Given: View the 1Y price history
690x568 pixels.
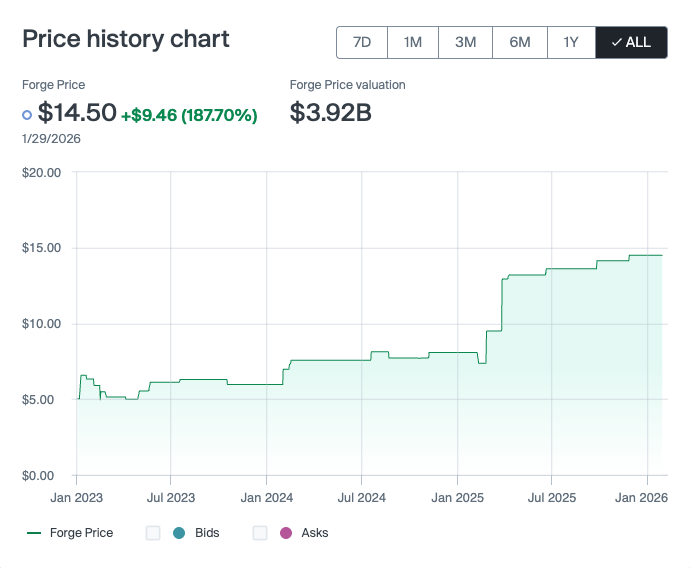Looking at the screenshot, I should tap(571, 42).
